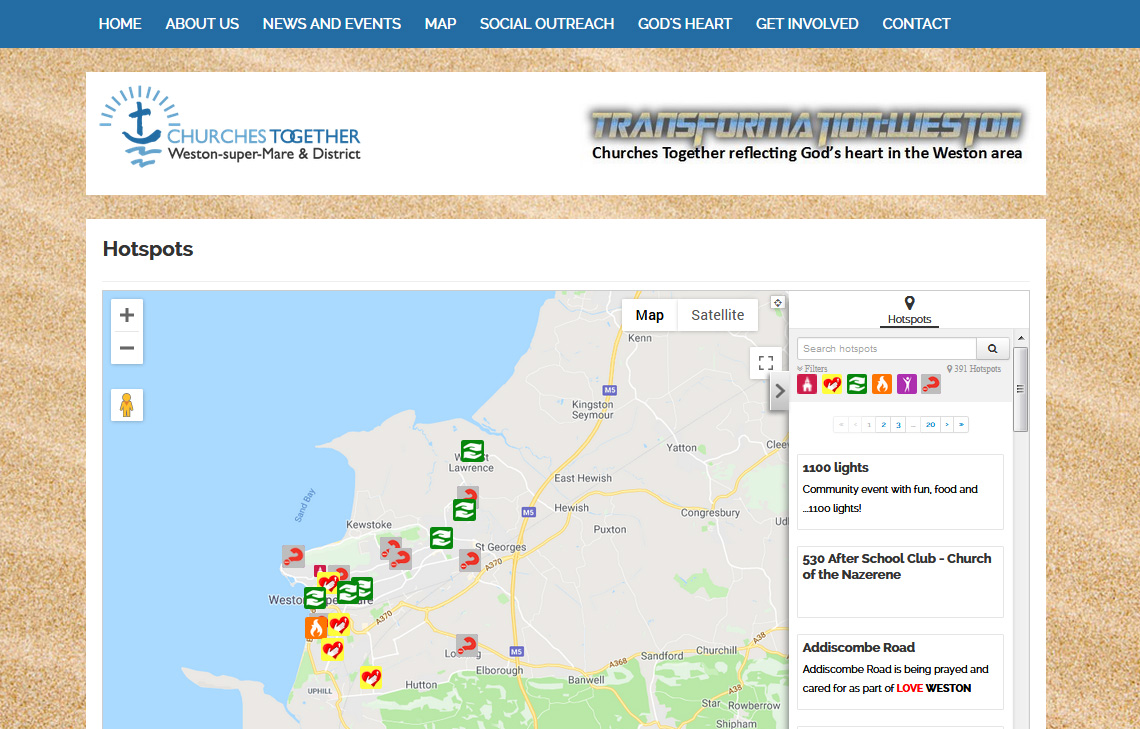Open the 1100 lights hotspot entry
The image size is (1140, 729).
click(x=835, y=468)
